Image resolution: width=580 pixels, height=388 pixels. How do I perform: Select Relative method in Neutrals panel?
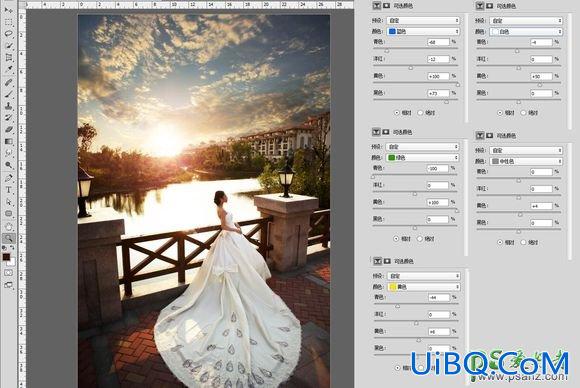pyautogui.click(x=500, y=242)
